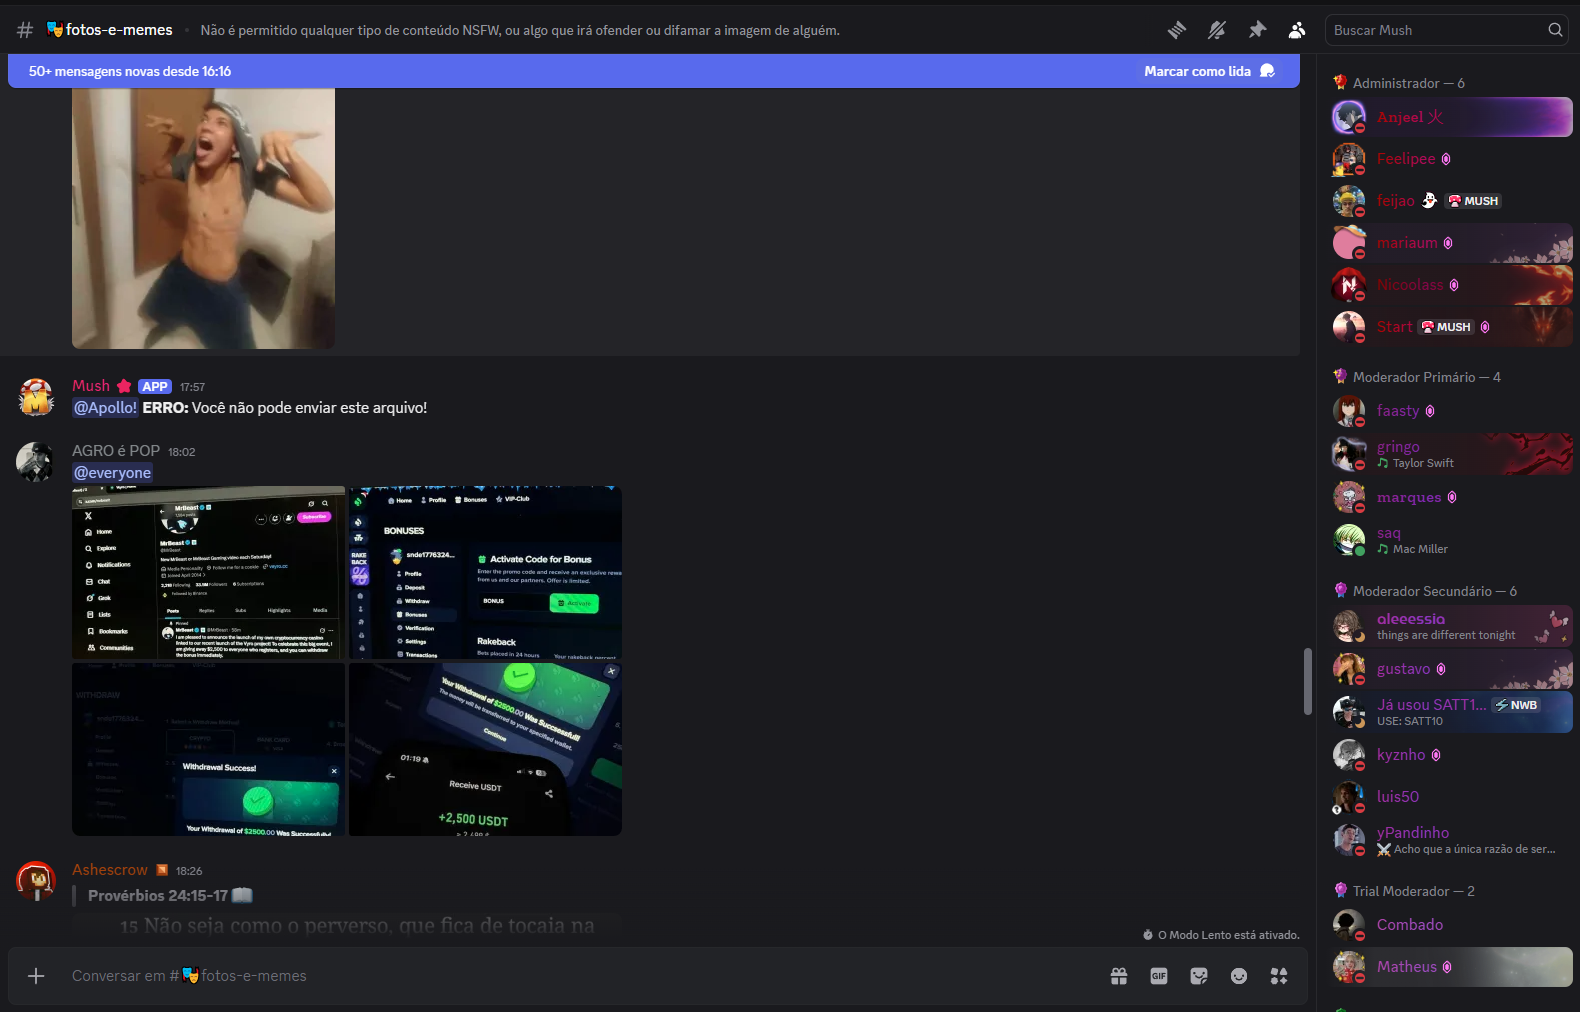Viewport: 1580px width, 1012px height.
Task: Open AGRO é POP username
Action: click(116, 451)
